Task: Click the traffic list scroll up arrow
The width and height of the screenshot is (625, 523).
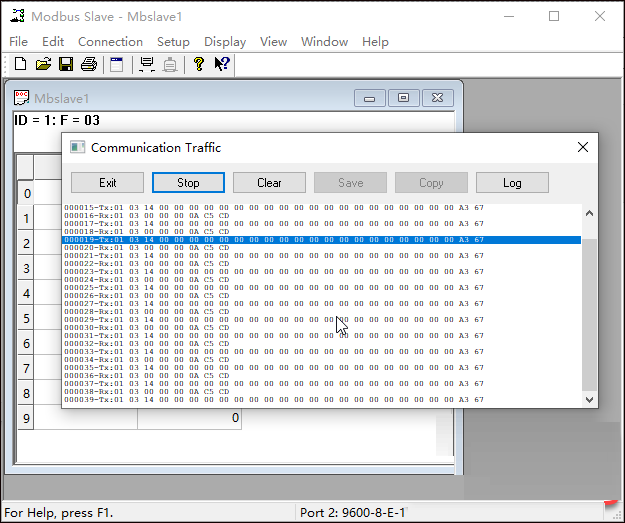Action: click(x=590, y=214)
